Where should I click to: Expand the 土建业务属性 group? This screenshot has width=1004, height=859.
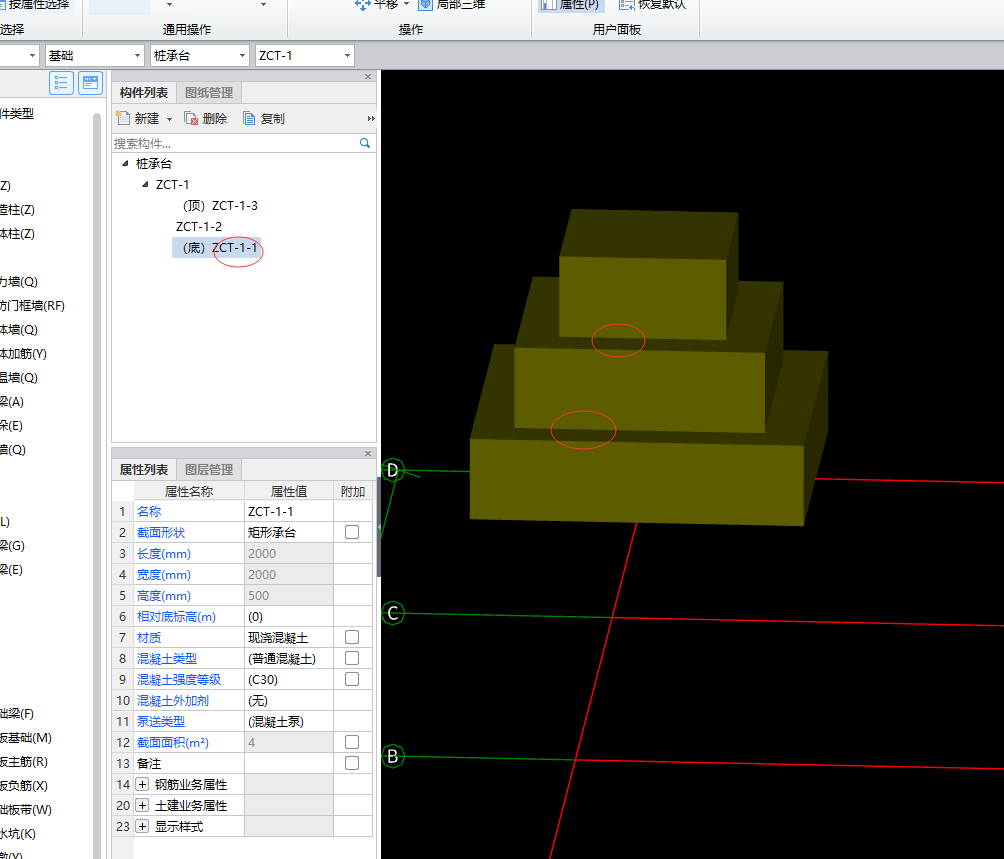[x=142, y=805]
